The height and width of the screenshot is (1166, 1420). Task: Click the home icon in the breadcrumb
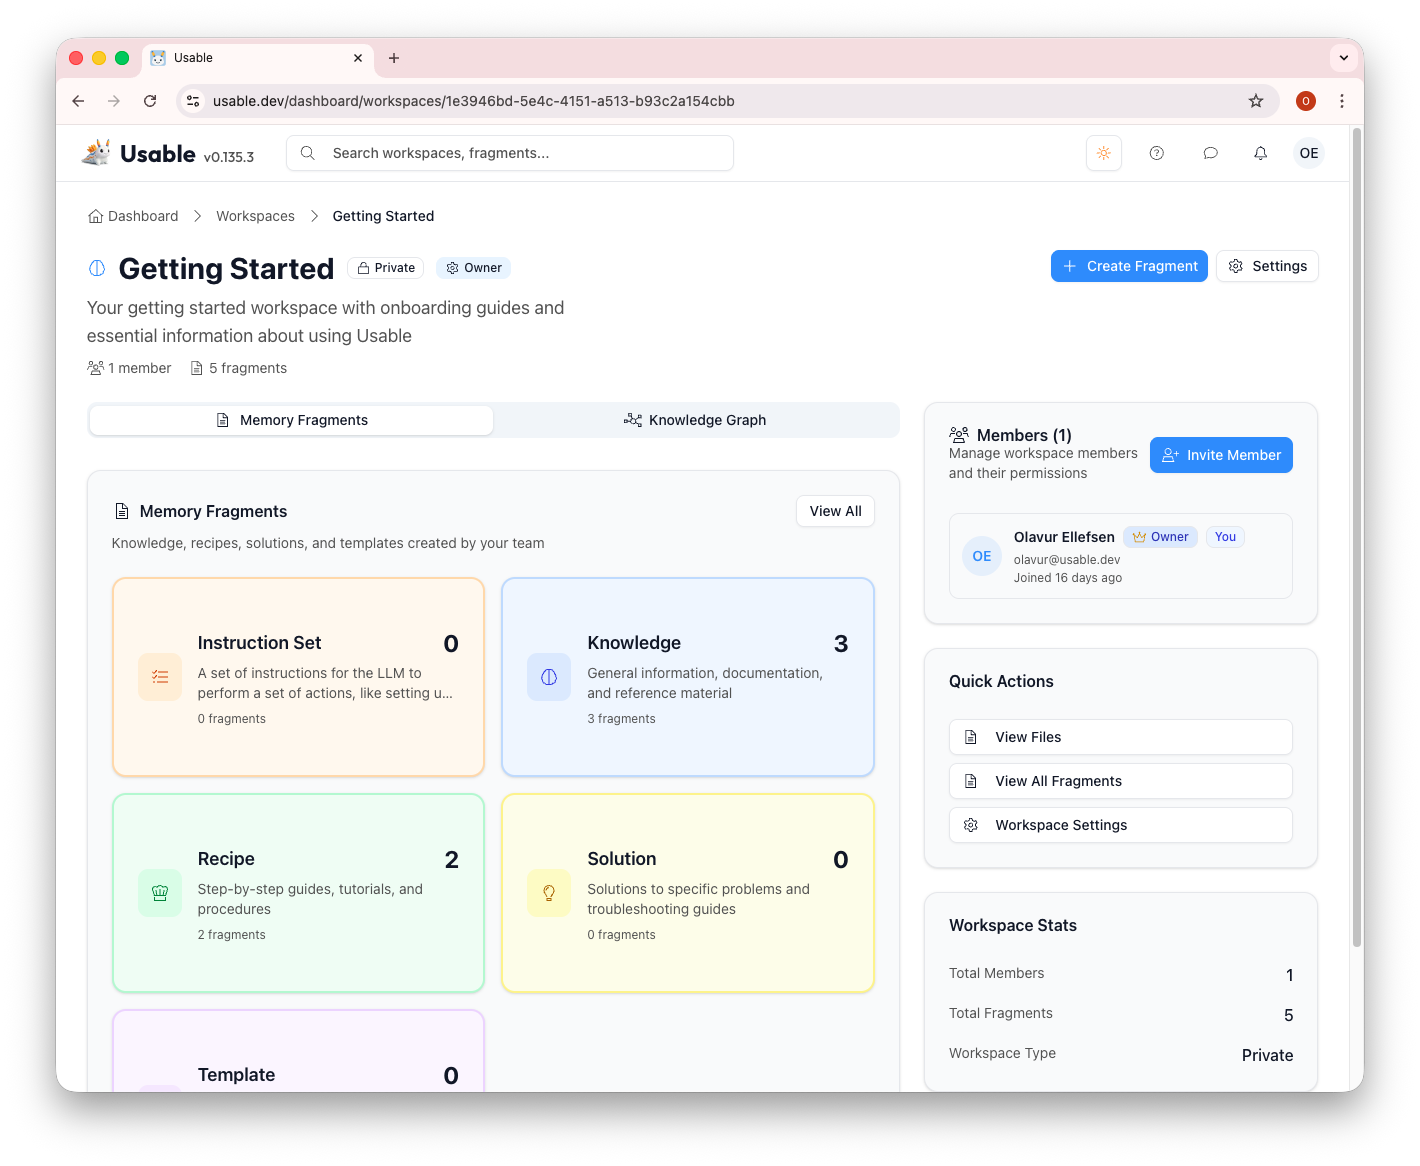click(95, 216)
